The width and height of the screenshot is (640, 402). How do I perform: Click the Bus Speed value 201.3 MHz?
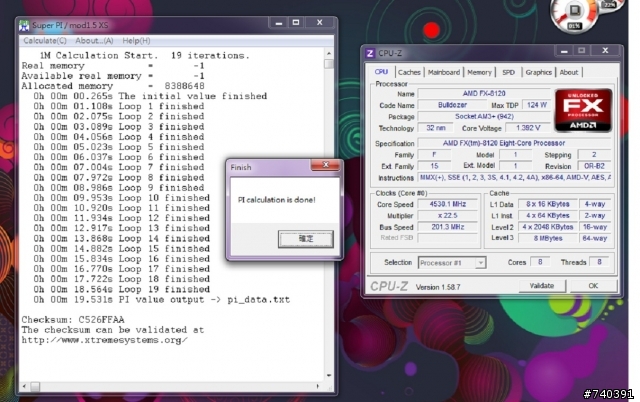point(448,227)
